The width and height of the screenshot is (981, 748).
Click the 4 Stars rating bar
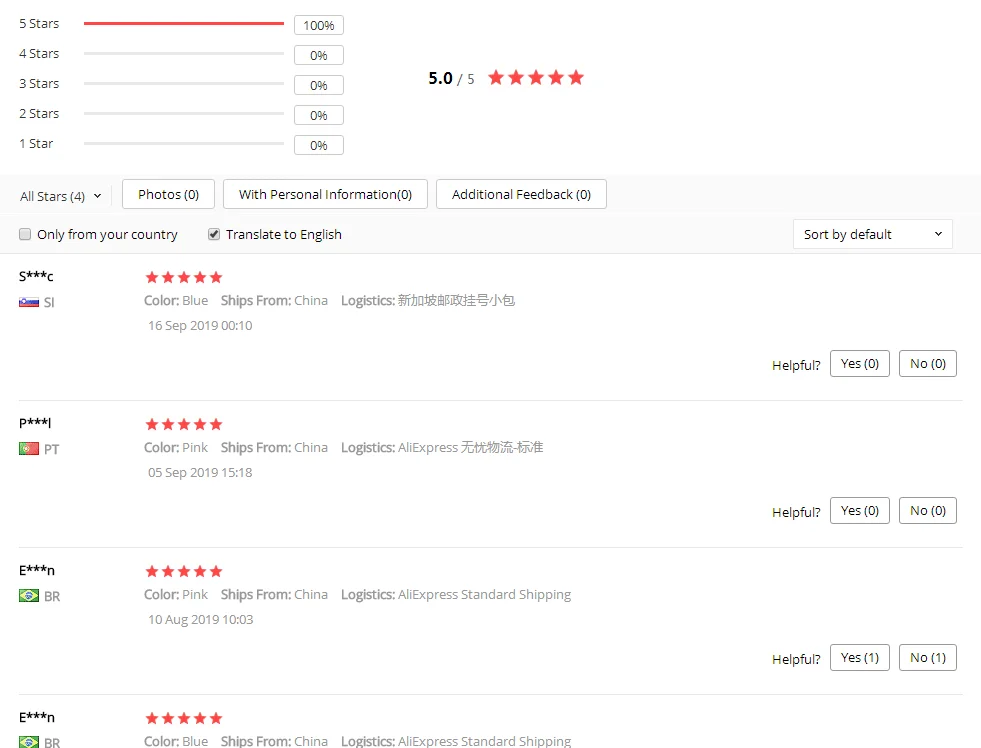[x=184, y=54]
